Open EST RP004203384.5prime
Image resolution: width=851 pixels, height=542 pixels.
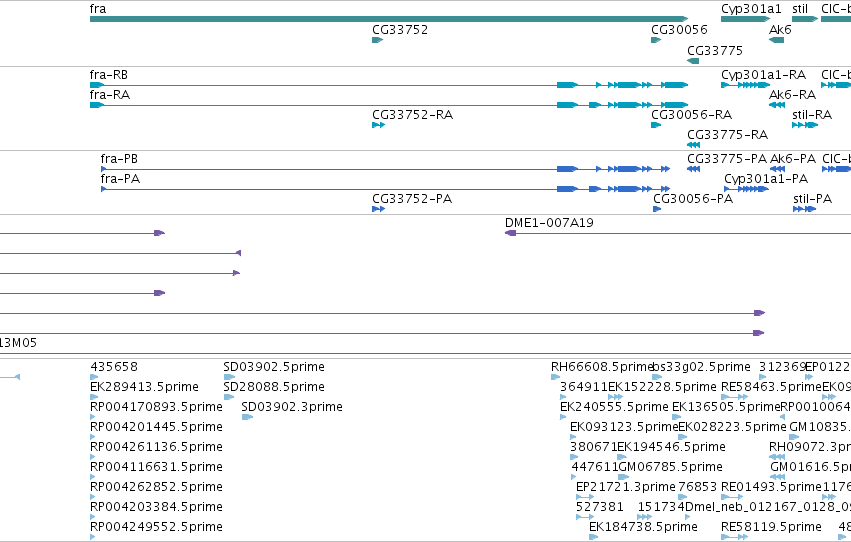pyautogui.click(x=156, y=507)
